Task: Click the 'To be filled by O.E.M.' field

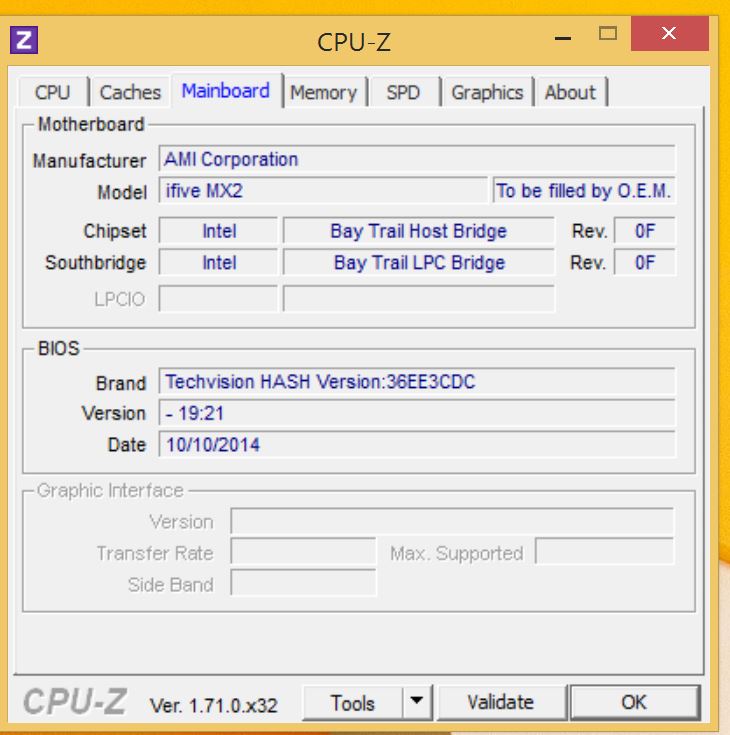Action: pos(584,191)
